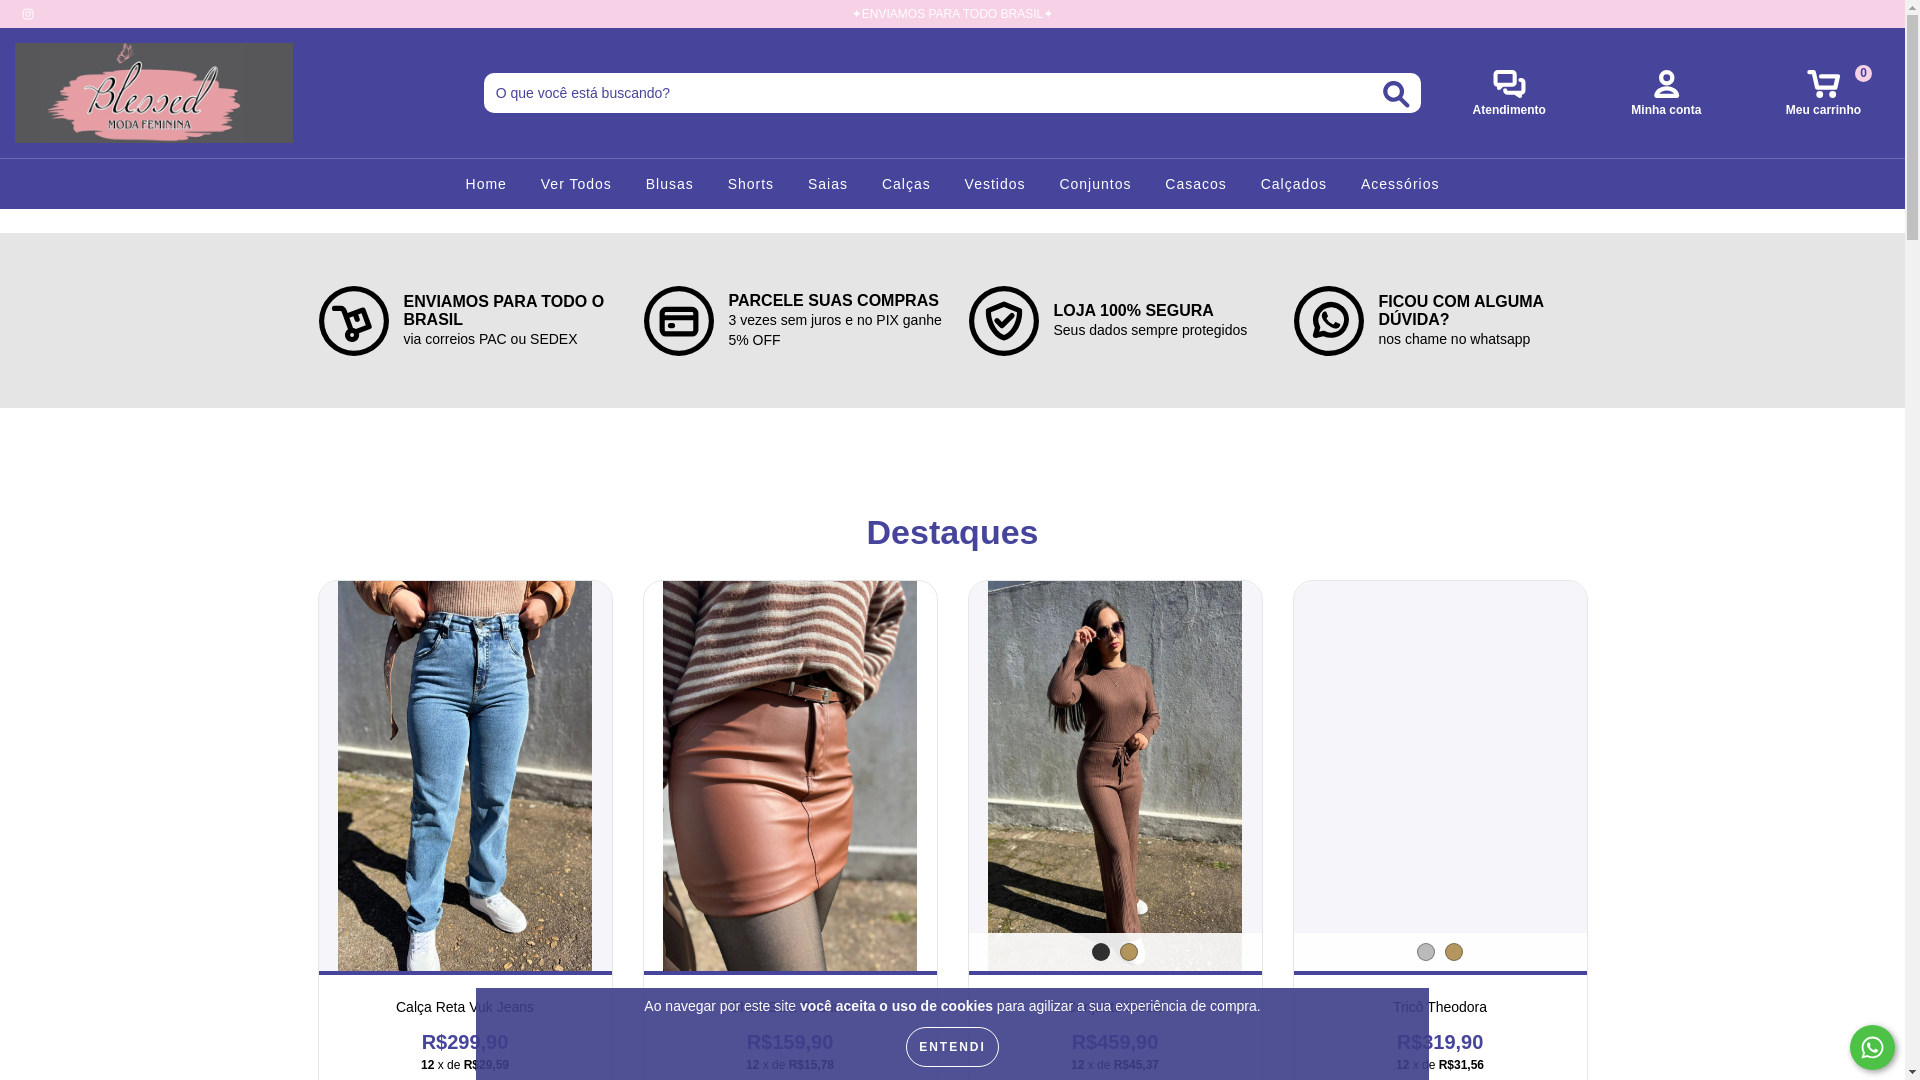Select the tan color swatch on knit set
The height and width of the screenshot is (1080, 1920).
point(1129,952)
